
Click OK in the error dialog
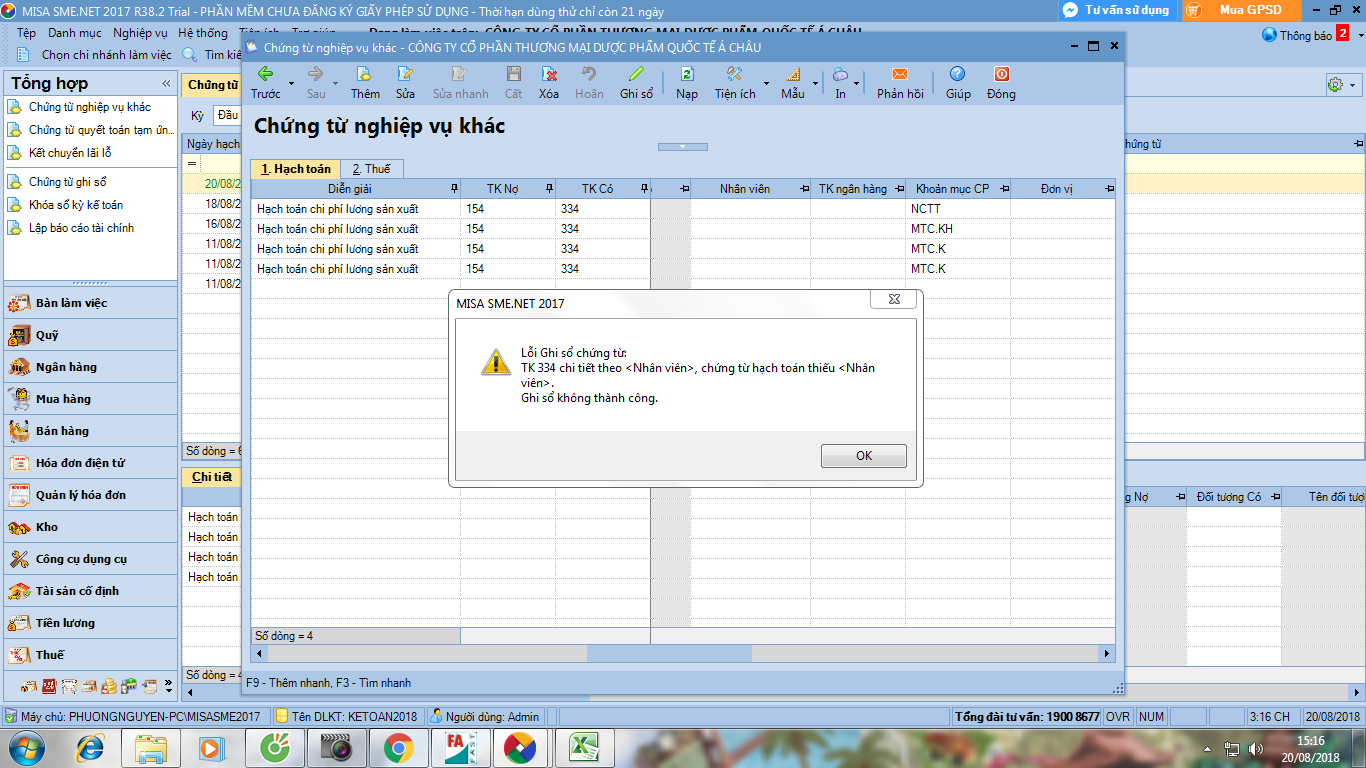[864, 456]
